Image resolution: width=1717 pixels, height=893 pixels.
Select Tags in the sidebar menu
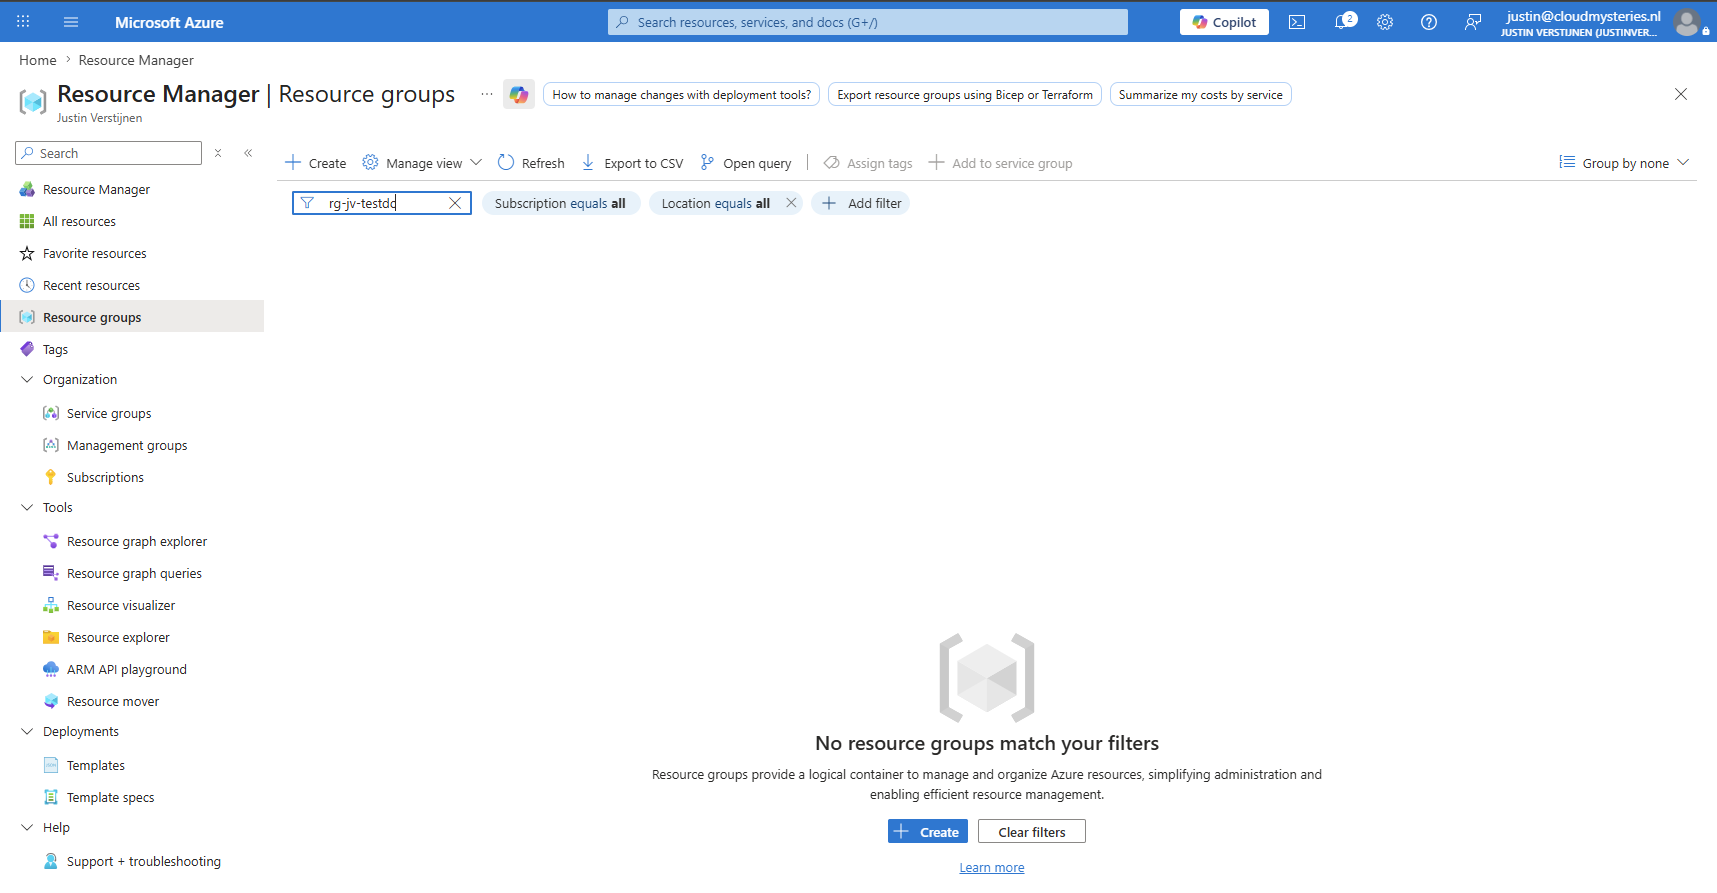55,350
